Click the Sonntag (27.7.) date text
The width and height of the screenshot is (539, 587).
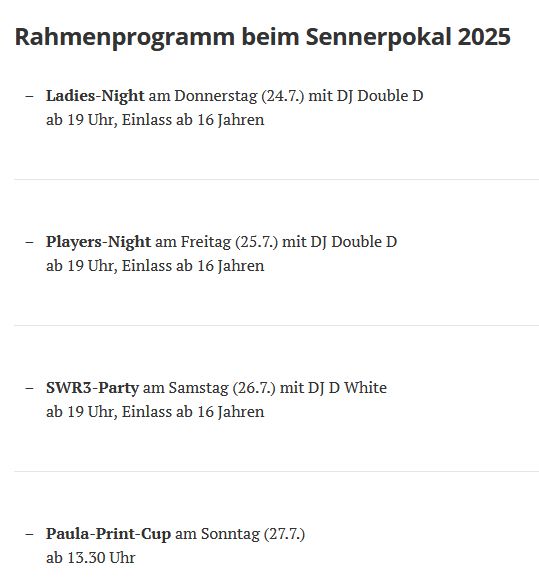coord(253,535)
